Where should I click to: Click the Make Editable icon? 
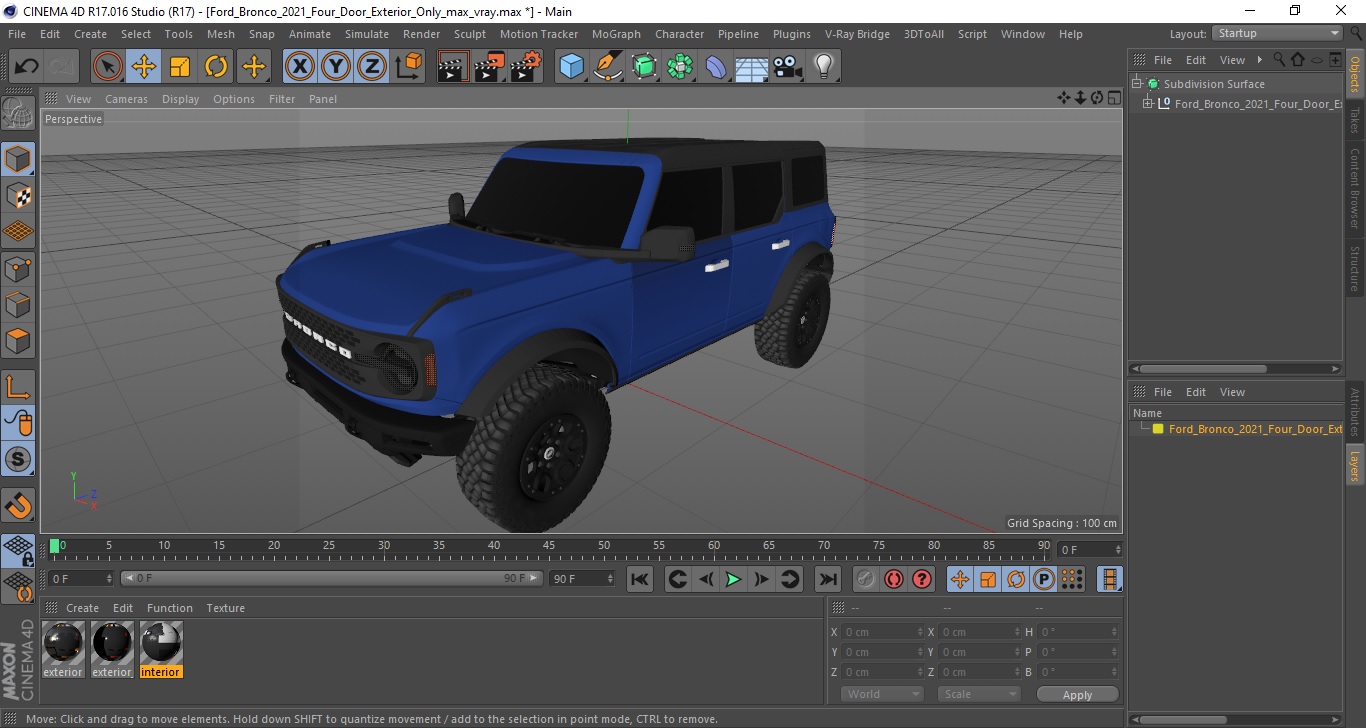[18, 114]
